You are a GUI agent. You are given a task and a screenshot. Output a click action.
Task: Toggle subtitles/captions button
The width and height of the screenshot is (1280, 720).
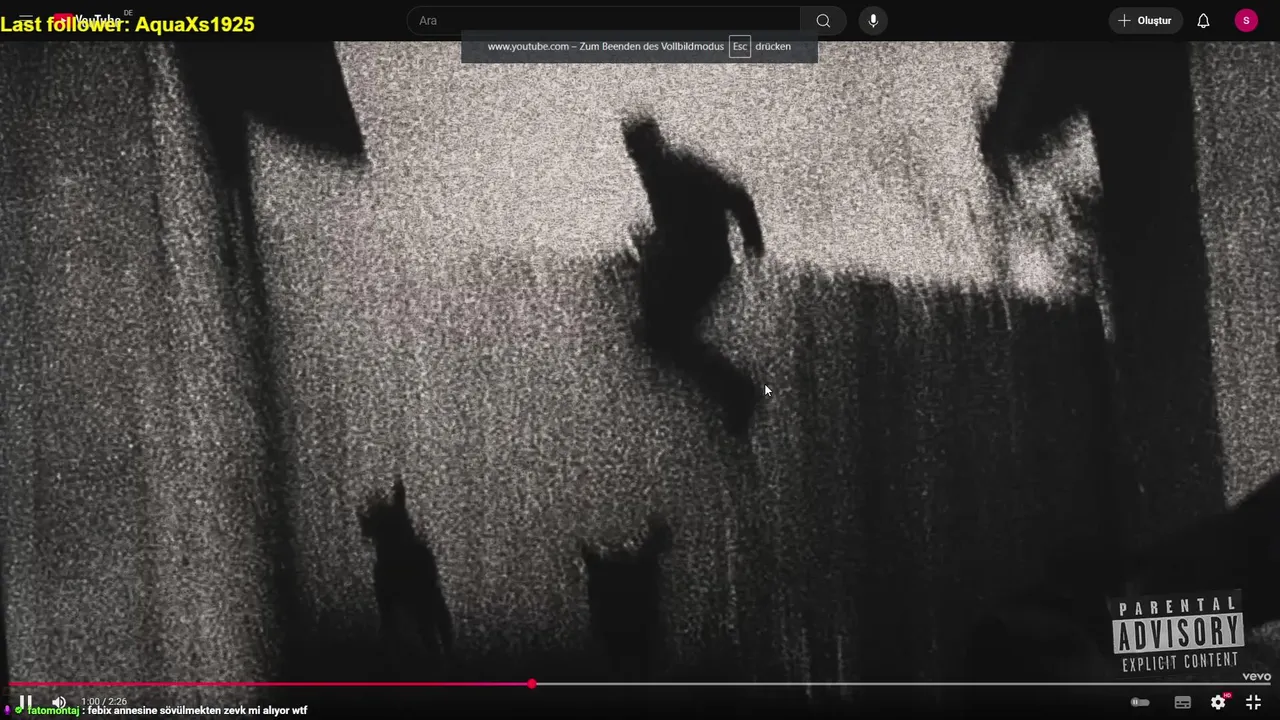[x=1183, y=702]
